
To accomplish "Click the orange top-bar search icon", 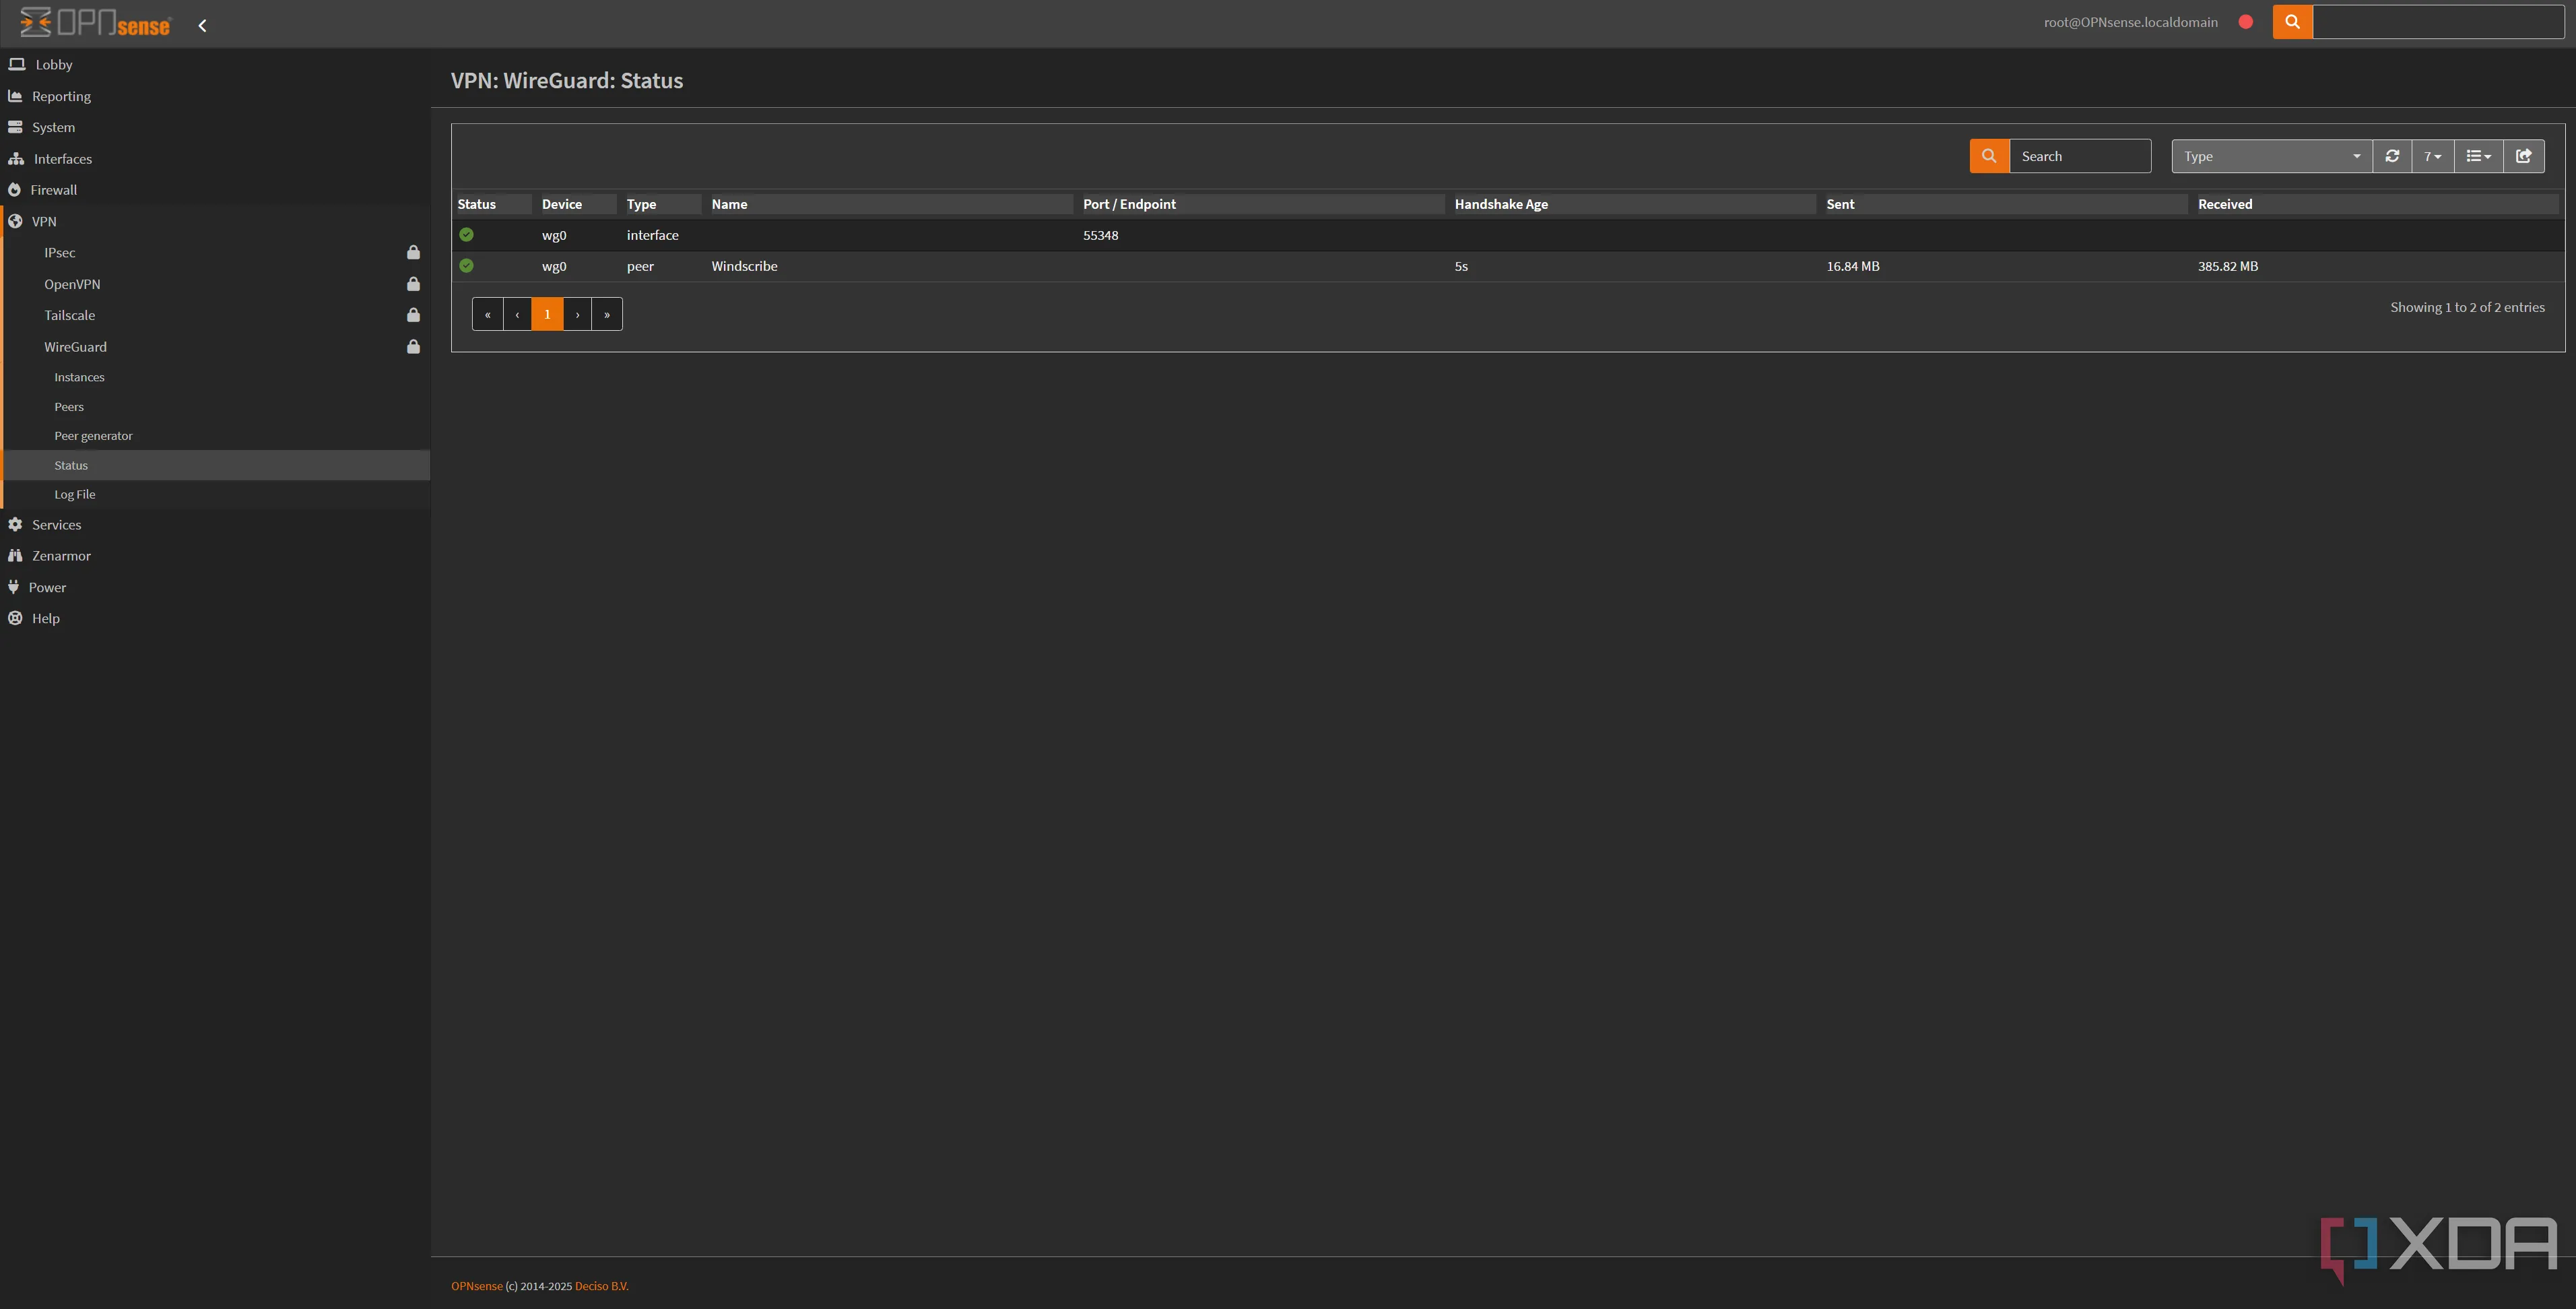I will tap(2292, 22).
